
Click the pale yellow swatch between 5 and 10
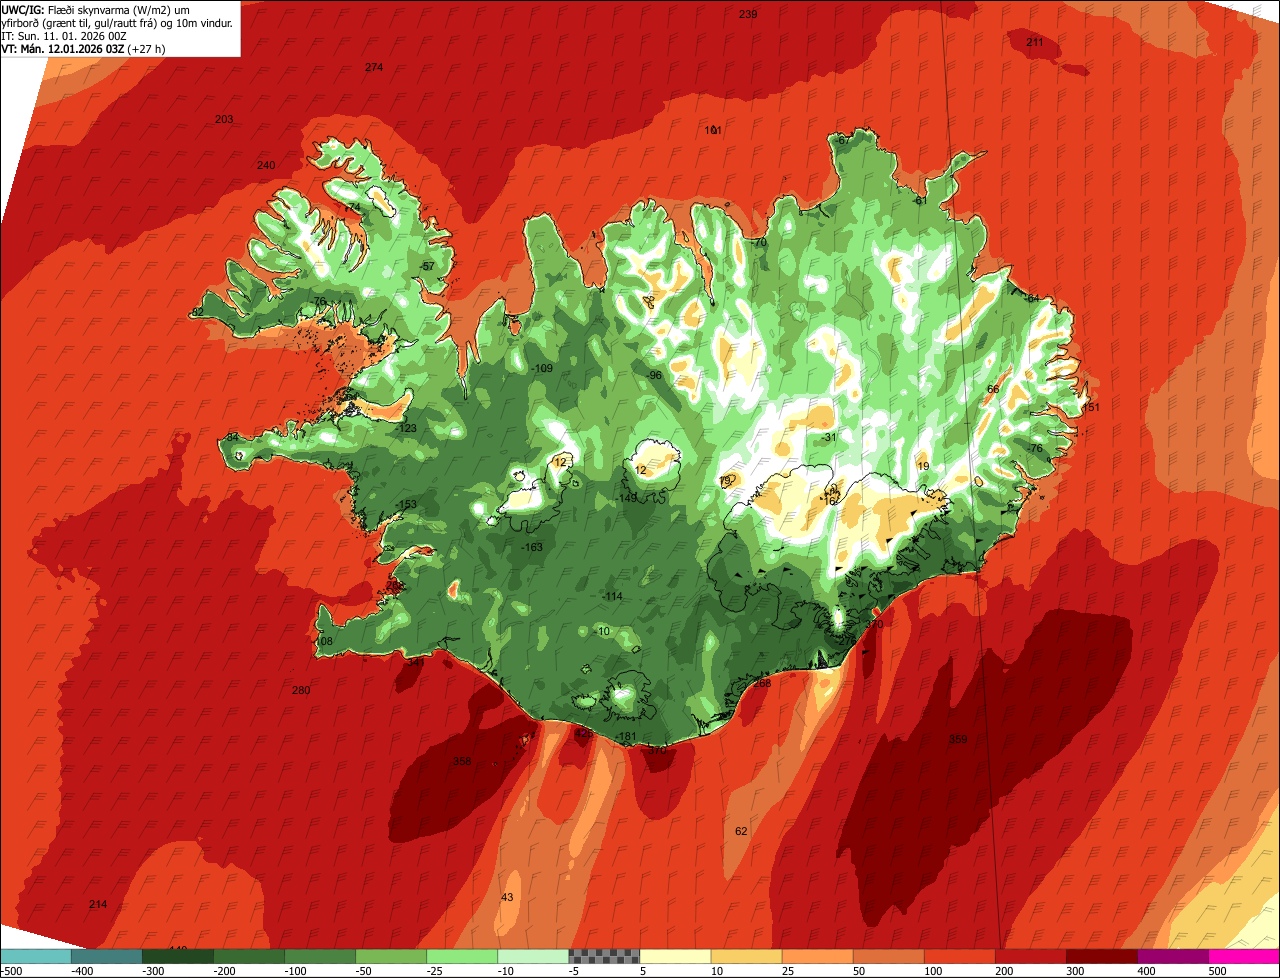675,955
